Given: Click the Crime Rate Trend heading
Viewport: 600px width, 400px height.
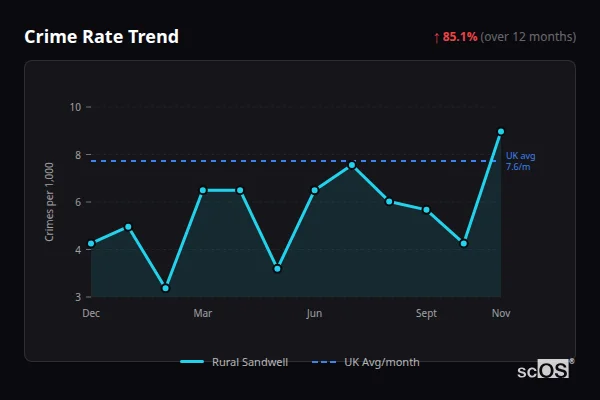Looking at the screenshot, I should coord(101,37).
